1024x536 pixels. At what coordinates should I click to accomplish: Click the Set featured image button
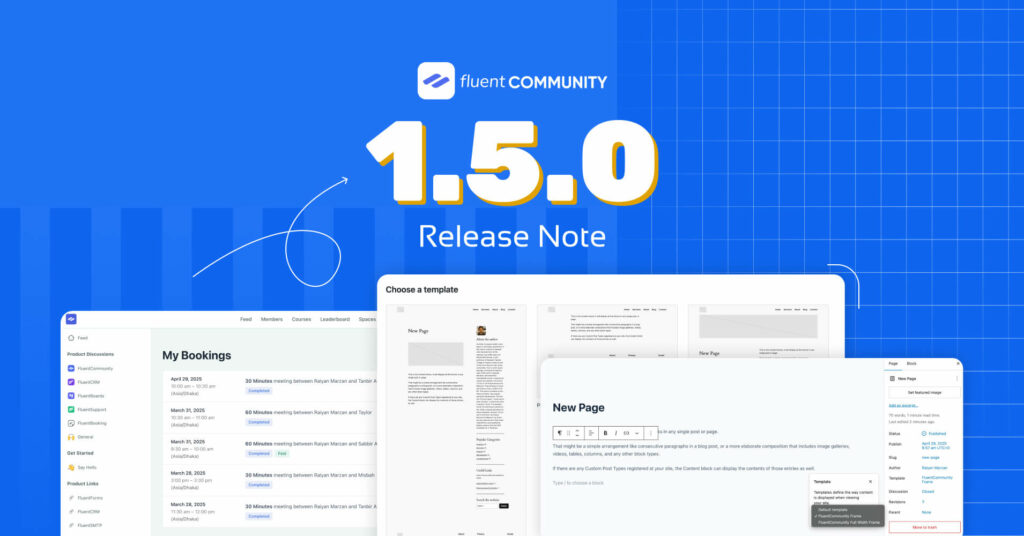(x=924, y=393)
